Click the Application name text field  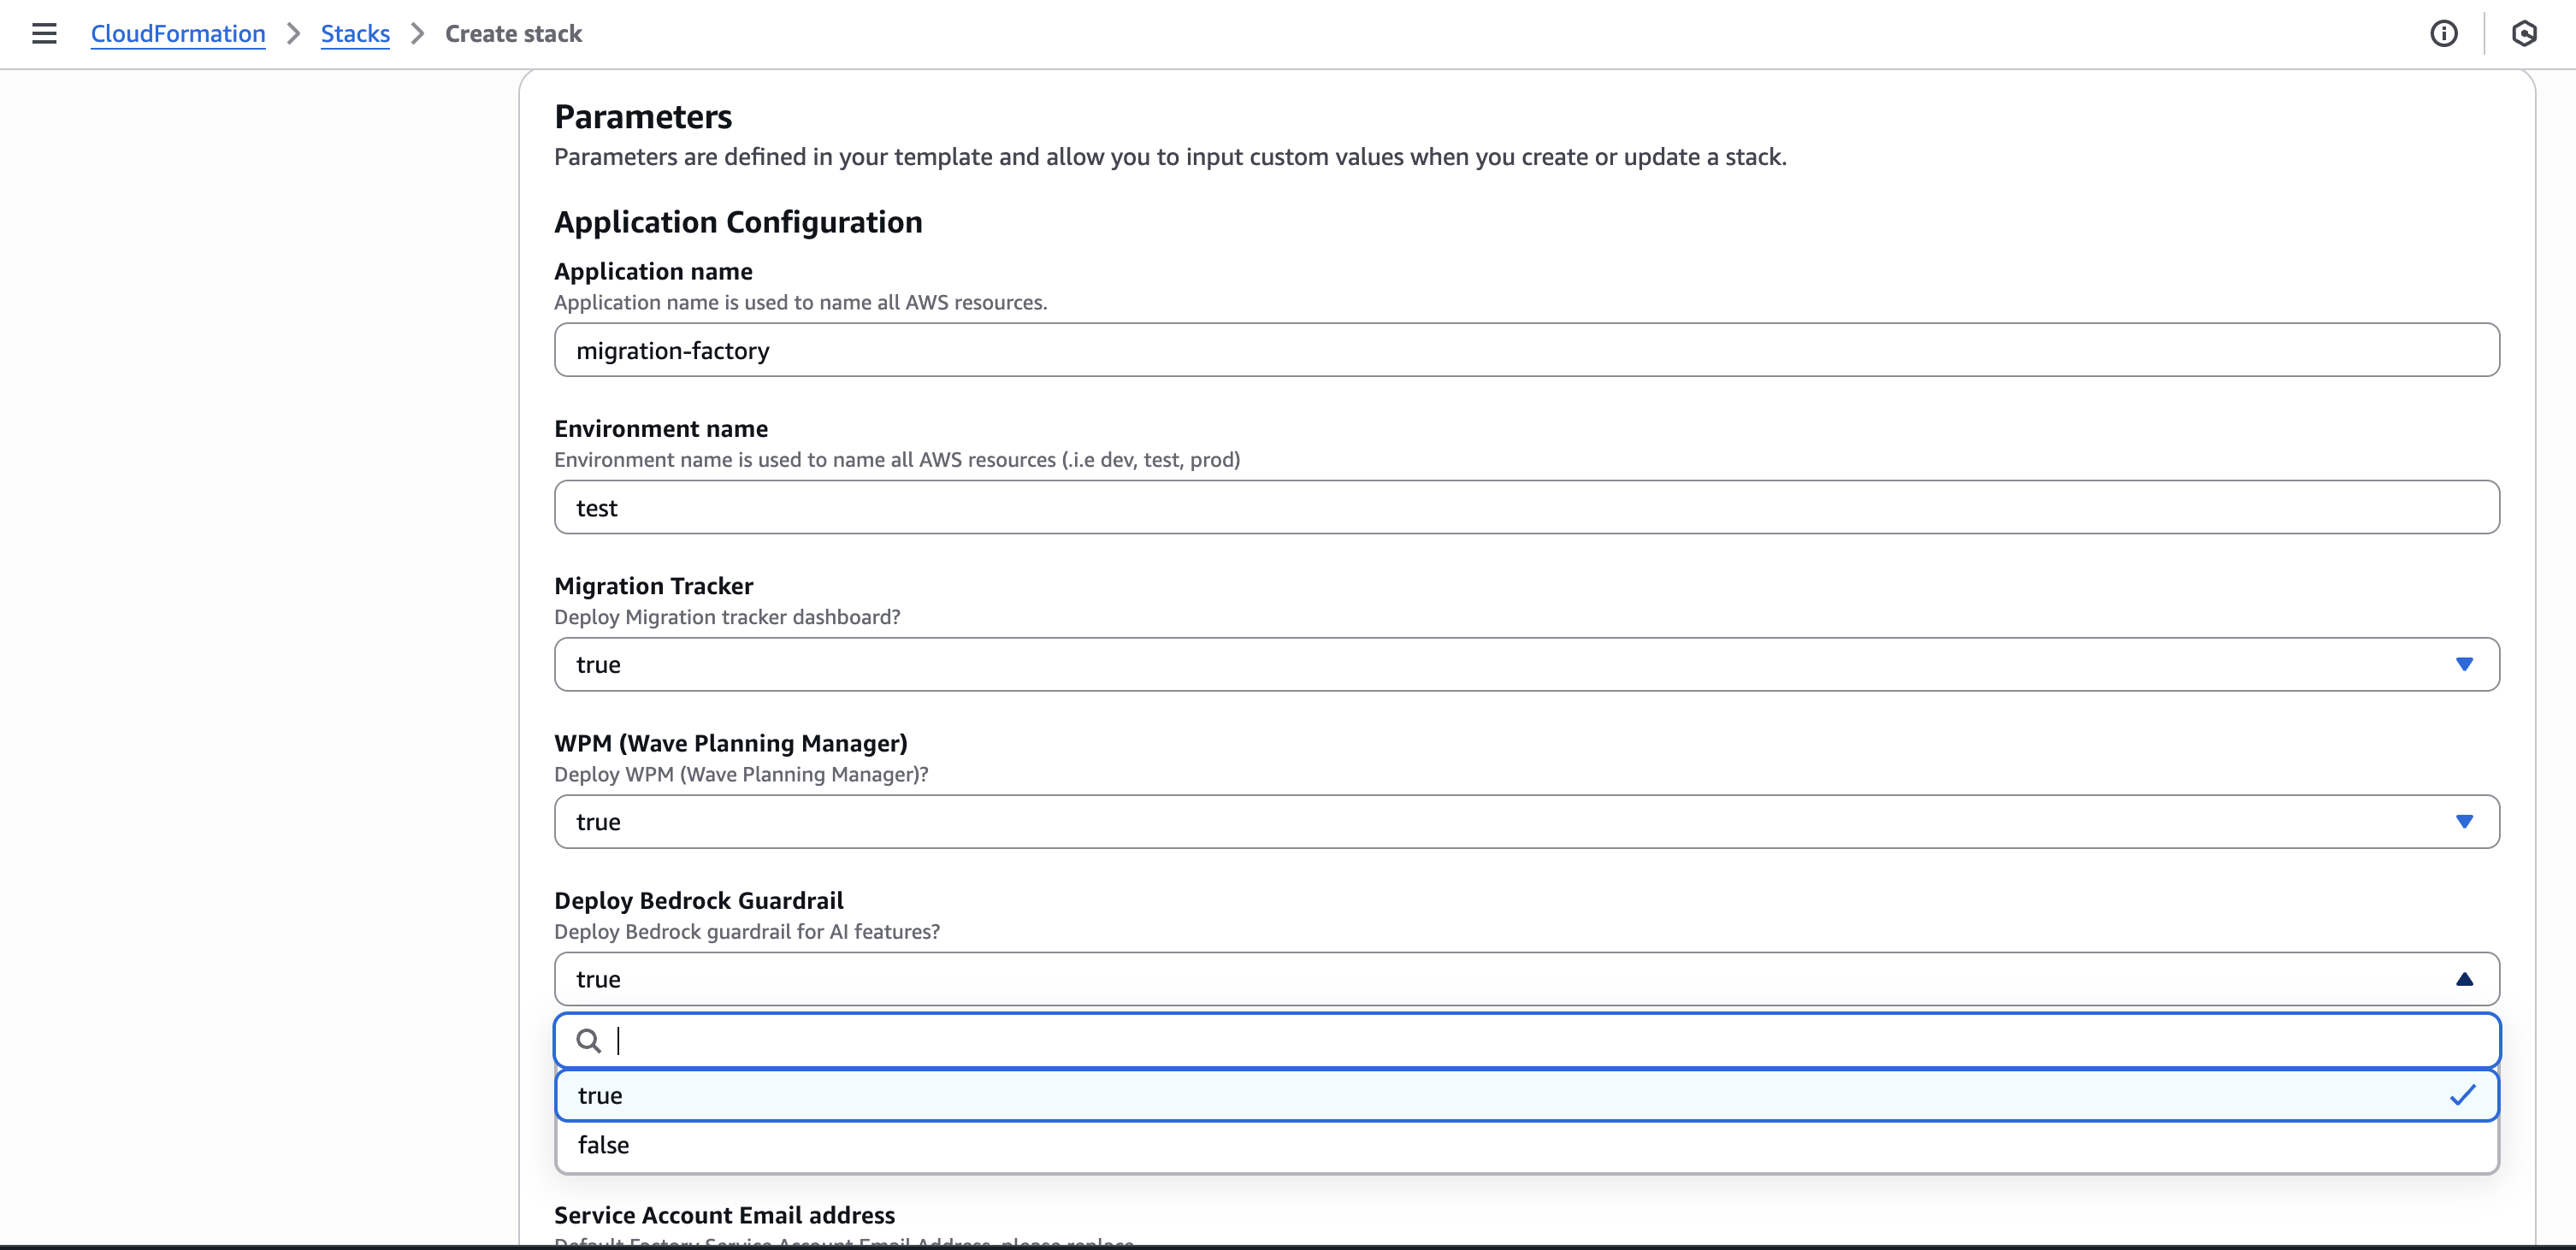1527,350
